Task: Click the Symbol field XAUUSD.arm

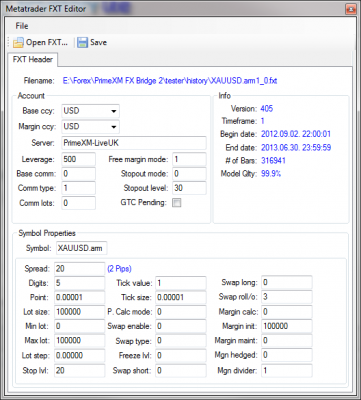Action: 82,248
